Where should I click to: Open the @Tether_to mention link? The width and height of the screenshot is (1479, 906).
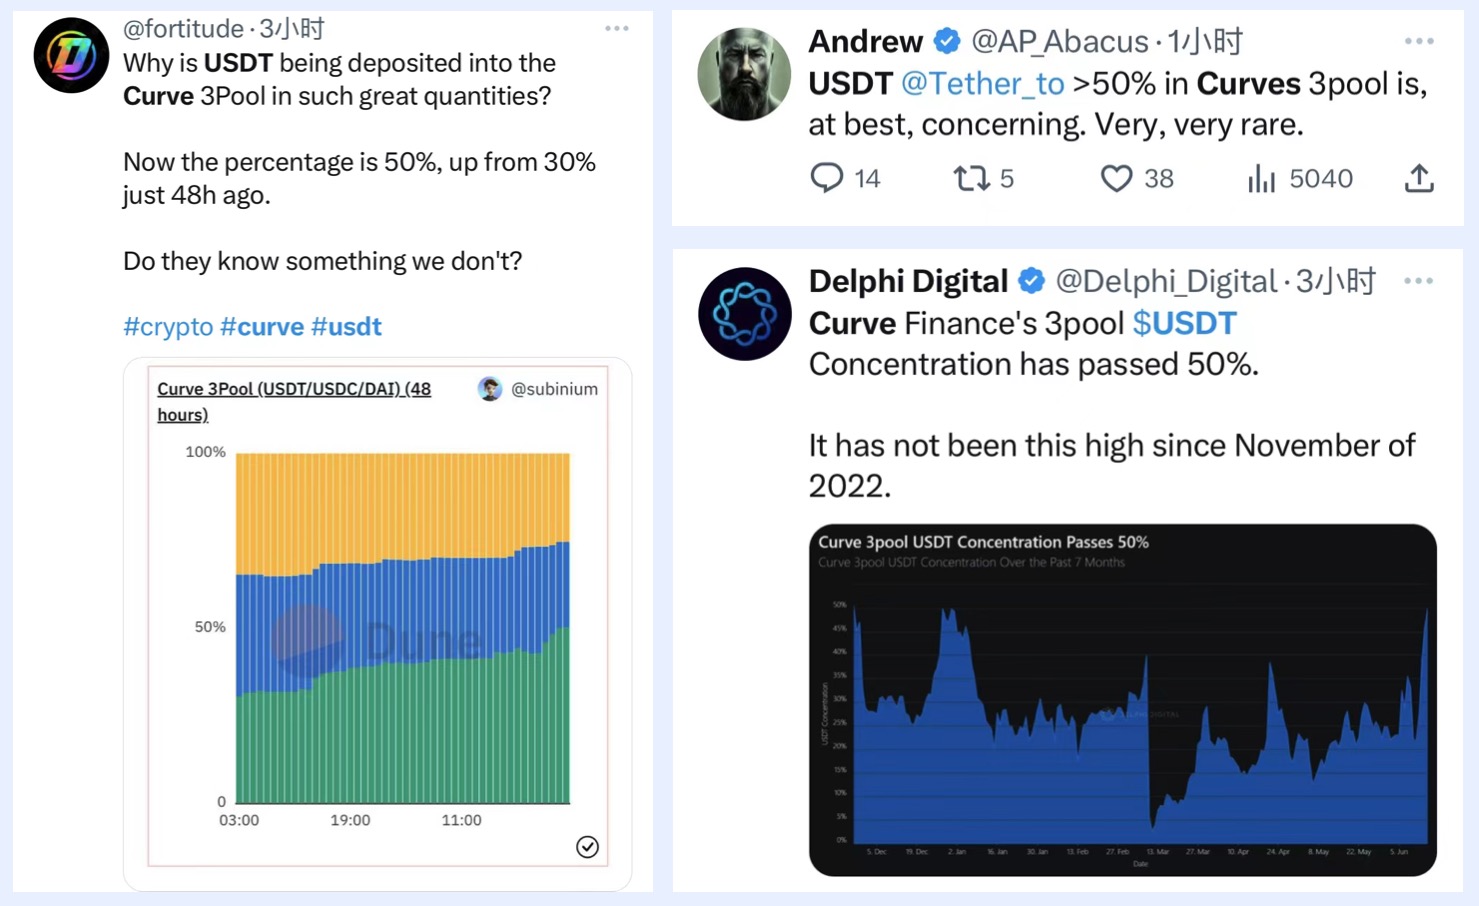(x=982, y=83)
